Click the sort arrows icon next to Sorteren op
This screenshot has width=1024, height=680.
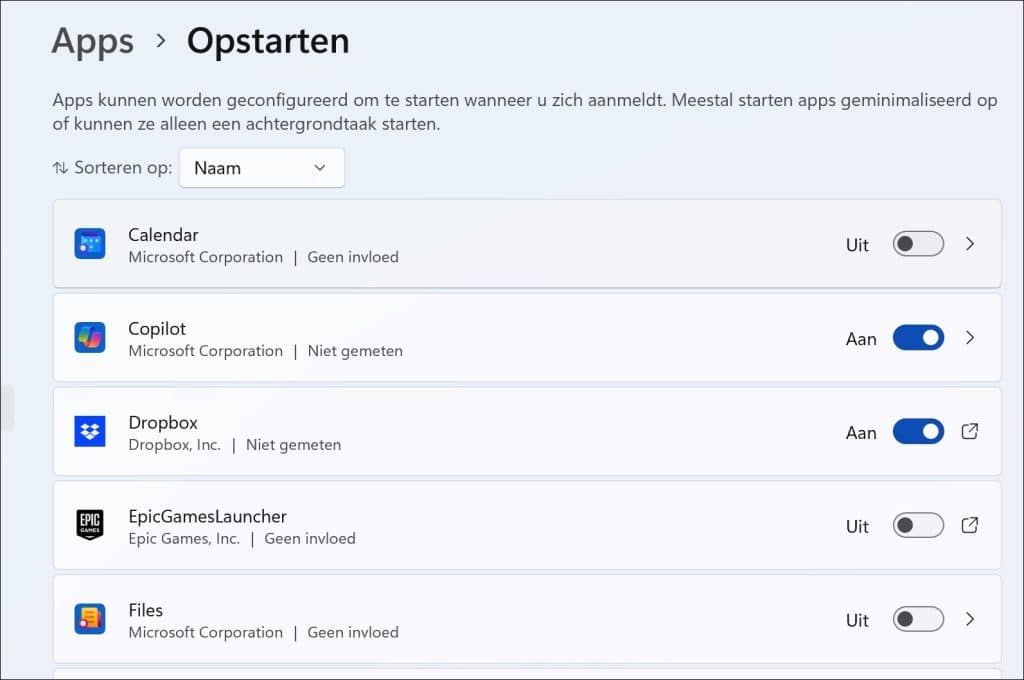pyautogui.click(x=58, y=167)
